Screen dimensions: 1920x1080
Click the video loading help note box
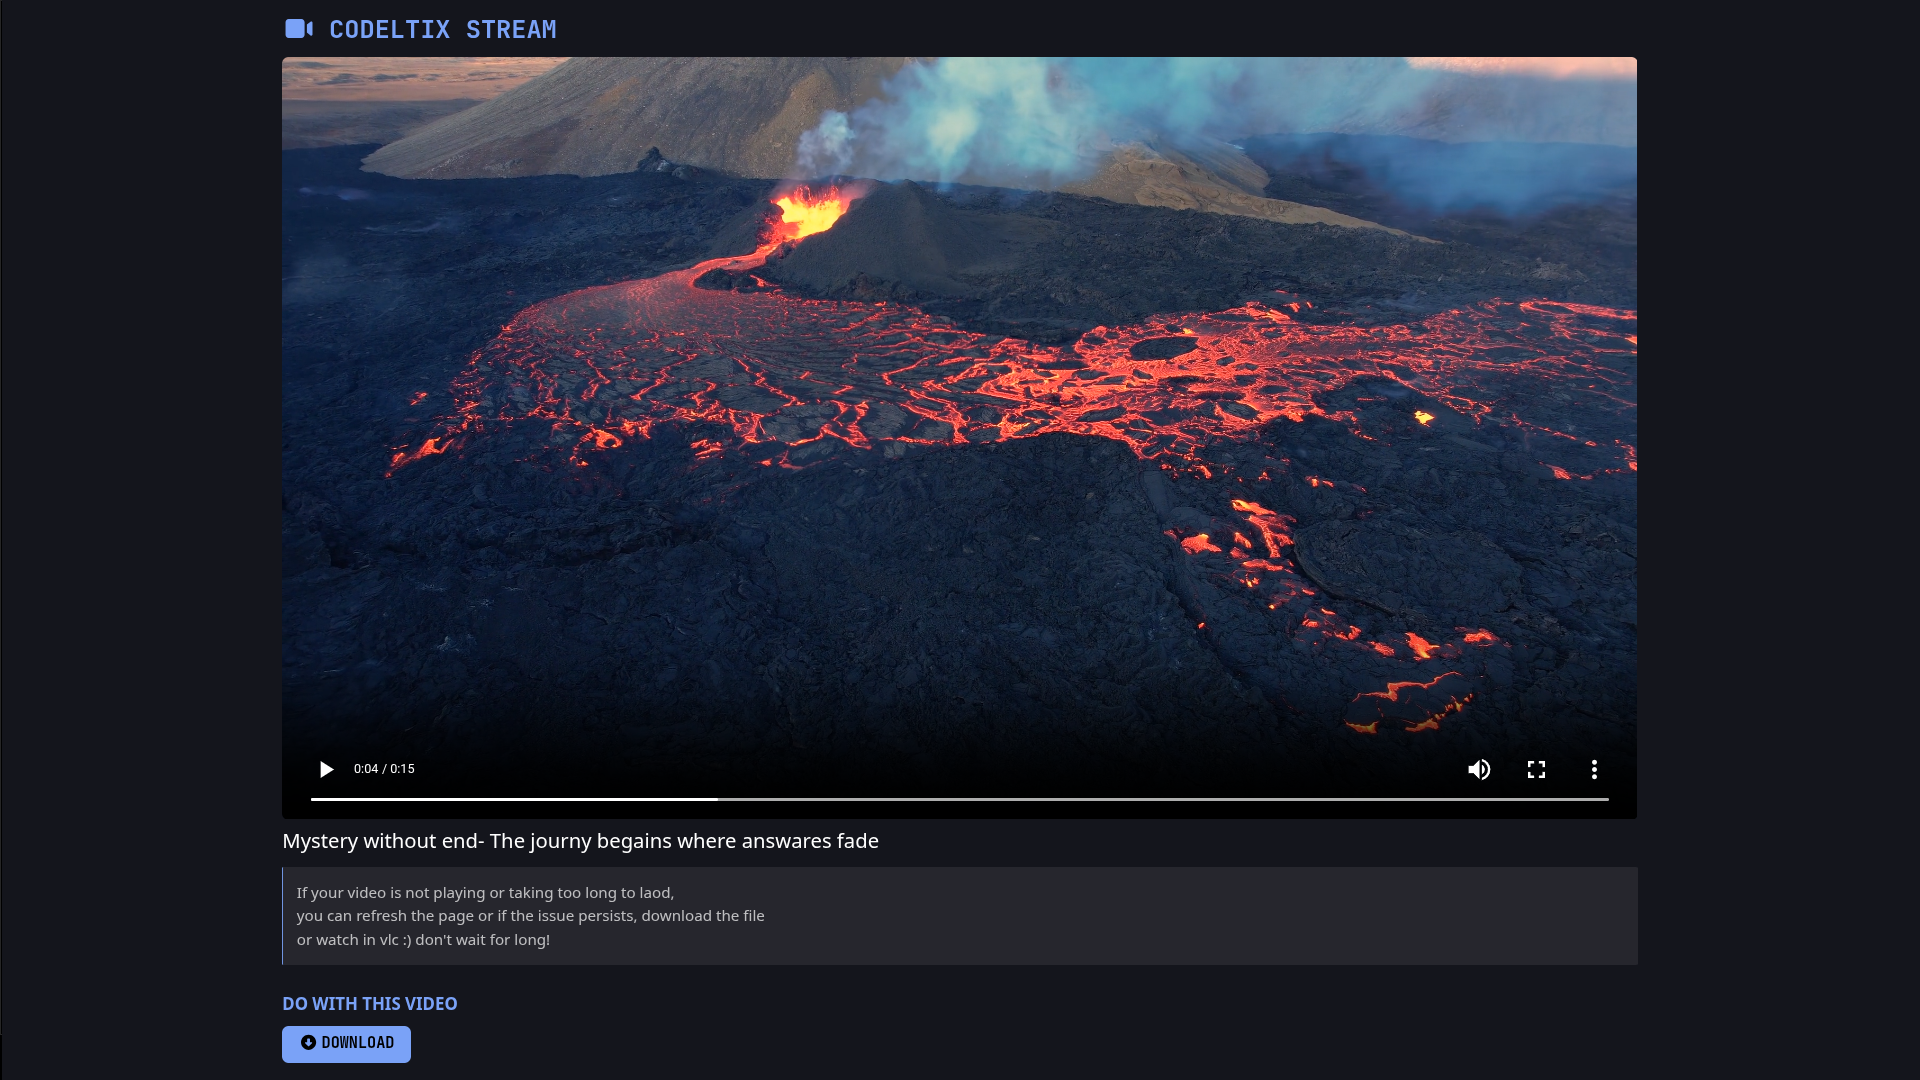pyautogui.click(x=1100, y=915)
